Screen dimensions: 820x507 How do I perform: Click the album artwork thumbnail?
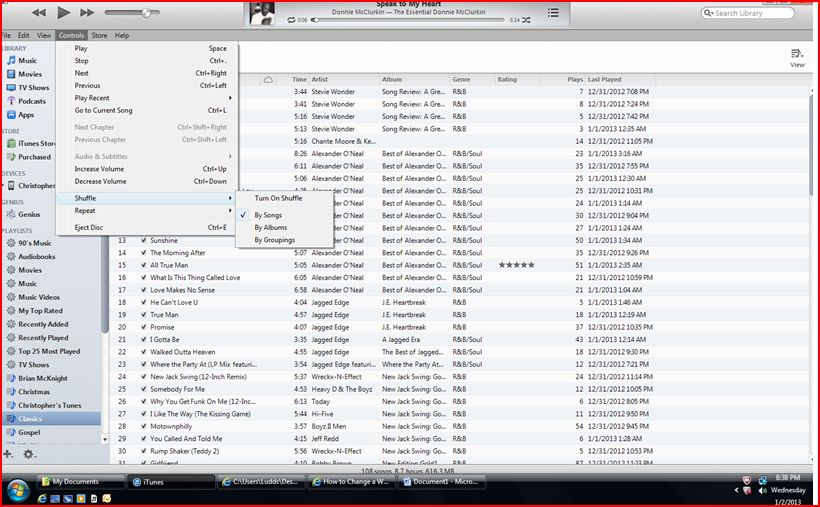point(261,14)
